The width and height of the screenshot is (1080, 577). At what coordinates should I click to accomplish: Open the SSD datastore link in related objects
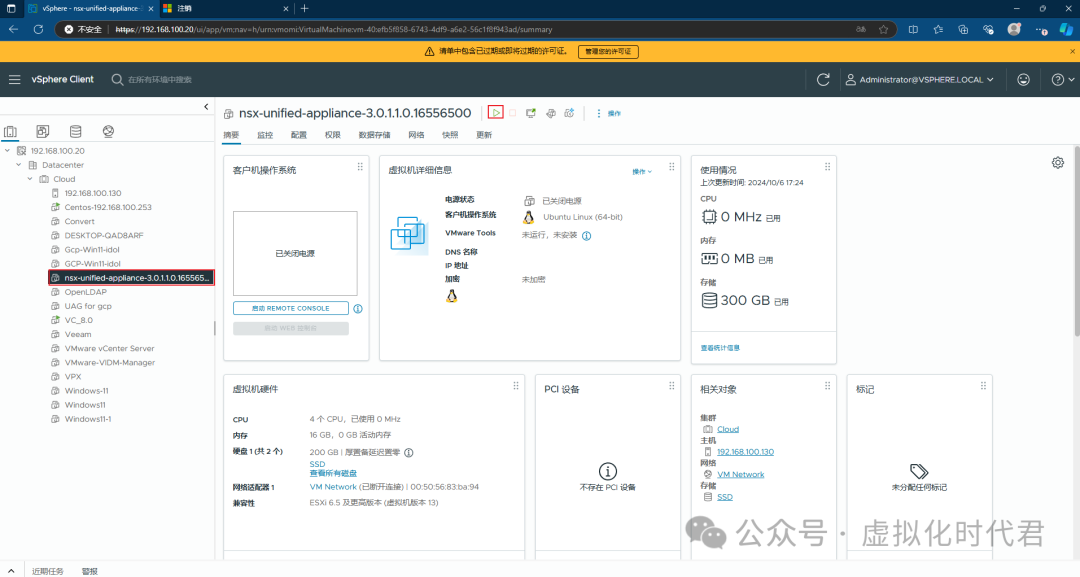725,497
